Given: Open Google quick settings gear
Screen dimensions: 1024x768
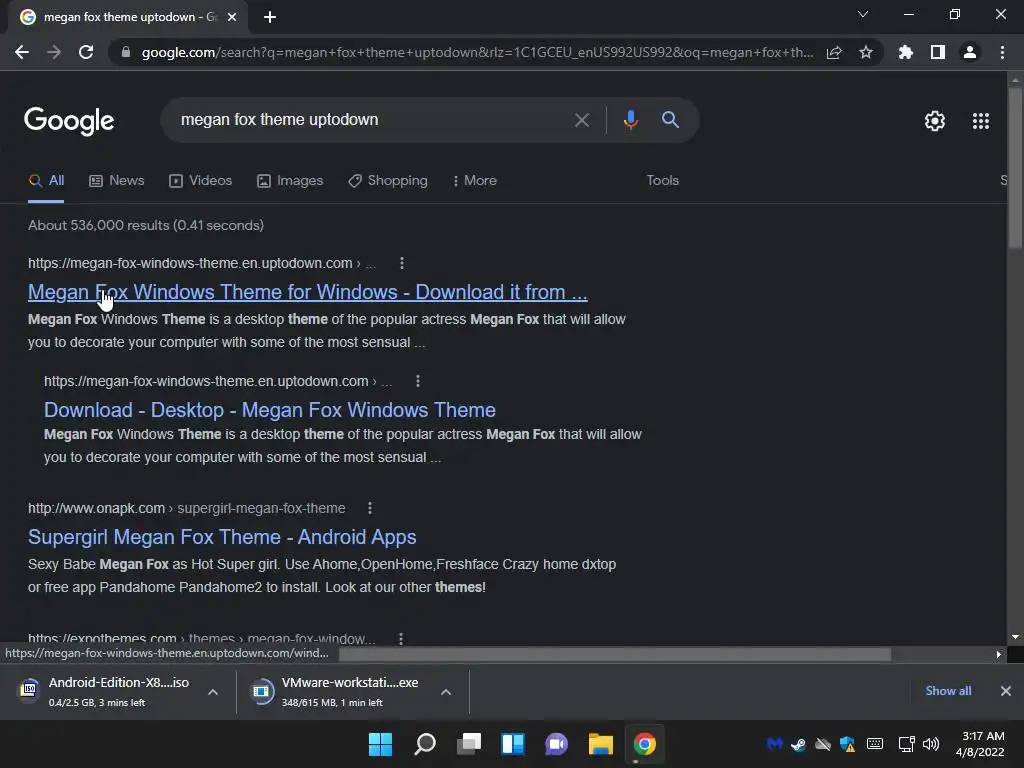Looking at the screenshot, I should click(935, 121).
